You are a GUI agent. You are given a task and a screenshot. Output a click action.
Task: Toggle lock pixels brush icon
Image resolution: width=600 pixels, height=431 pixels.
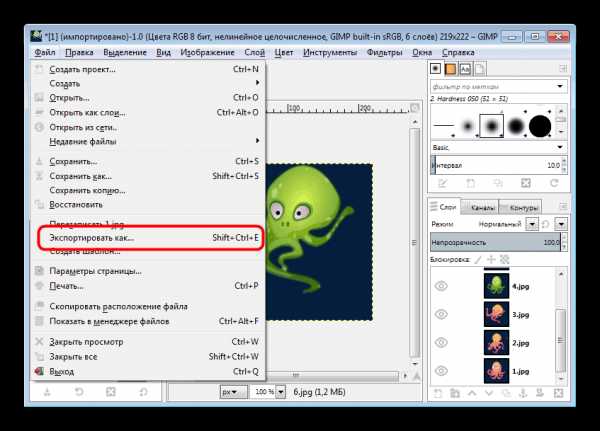478,260
